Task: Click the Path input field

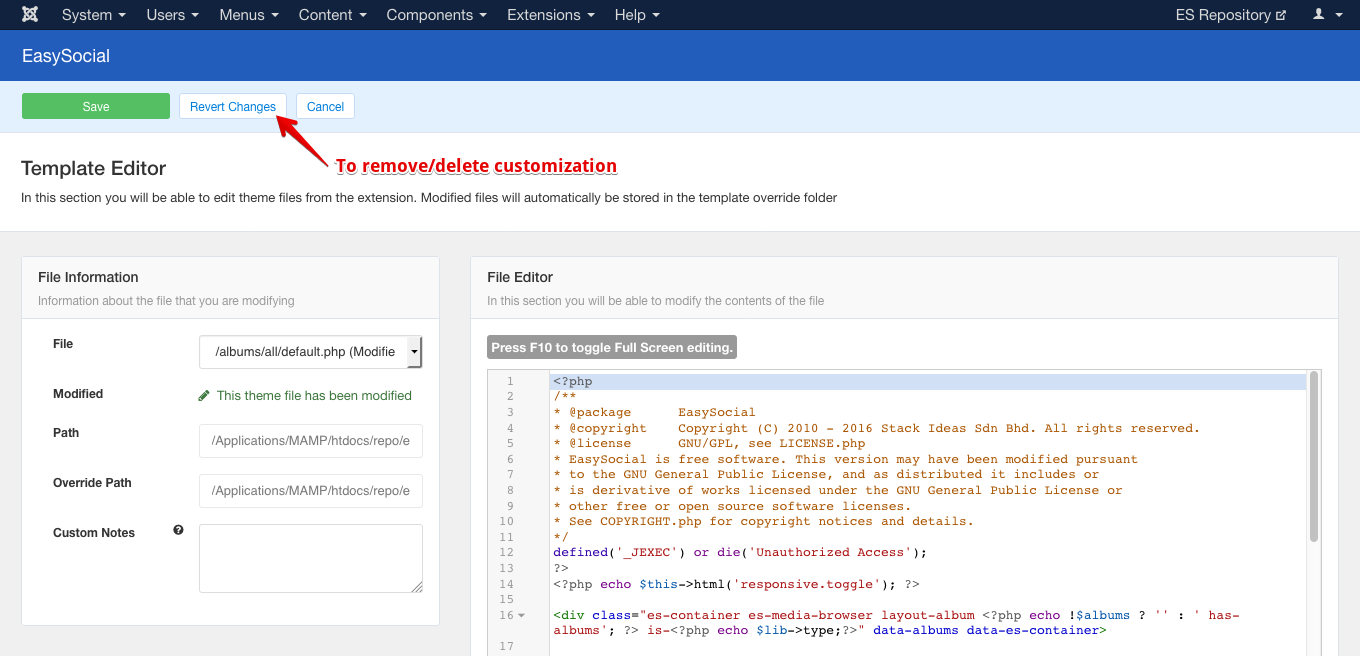Action: tap(311, 441)
